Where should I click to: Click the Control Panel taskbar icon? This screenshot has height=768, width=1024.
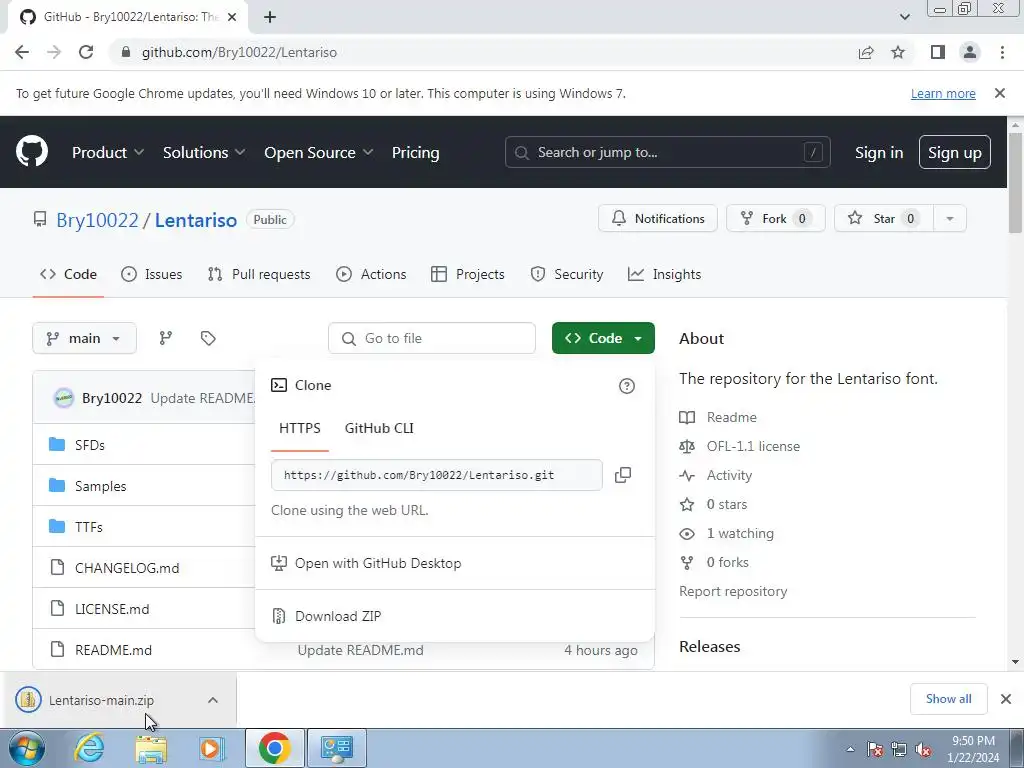click(337, 748)
